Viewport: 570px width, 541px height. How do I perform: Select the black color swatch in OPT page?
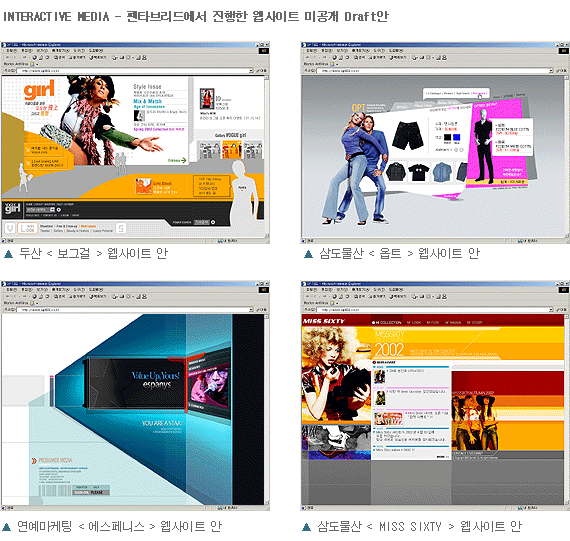tap(447, 137)
